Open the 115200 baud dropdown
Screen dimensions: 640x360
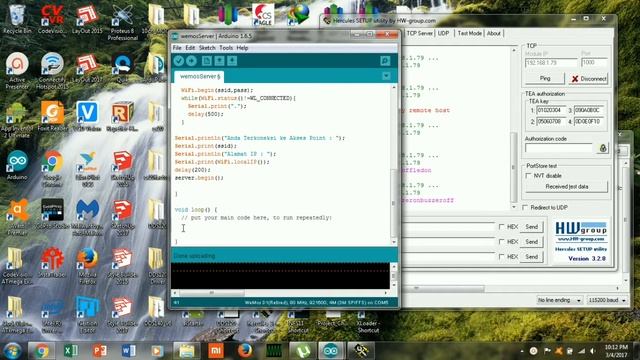coord(607,300)
